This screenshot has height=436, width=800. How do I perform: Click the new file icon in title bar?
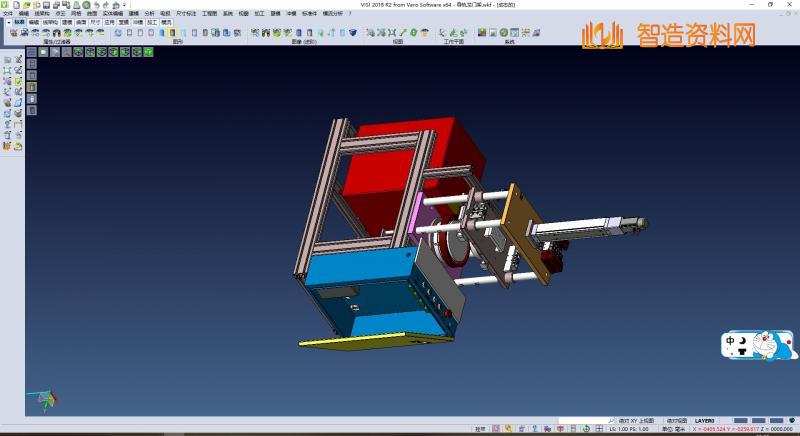(x=17, y=5)
